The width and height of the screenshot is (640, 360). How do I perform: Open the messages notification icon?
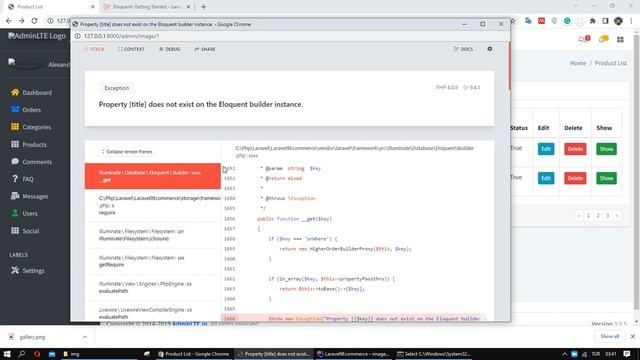tap(584, 39)
